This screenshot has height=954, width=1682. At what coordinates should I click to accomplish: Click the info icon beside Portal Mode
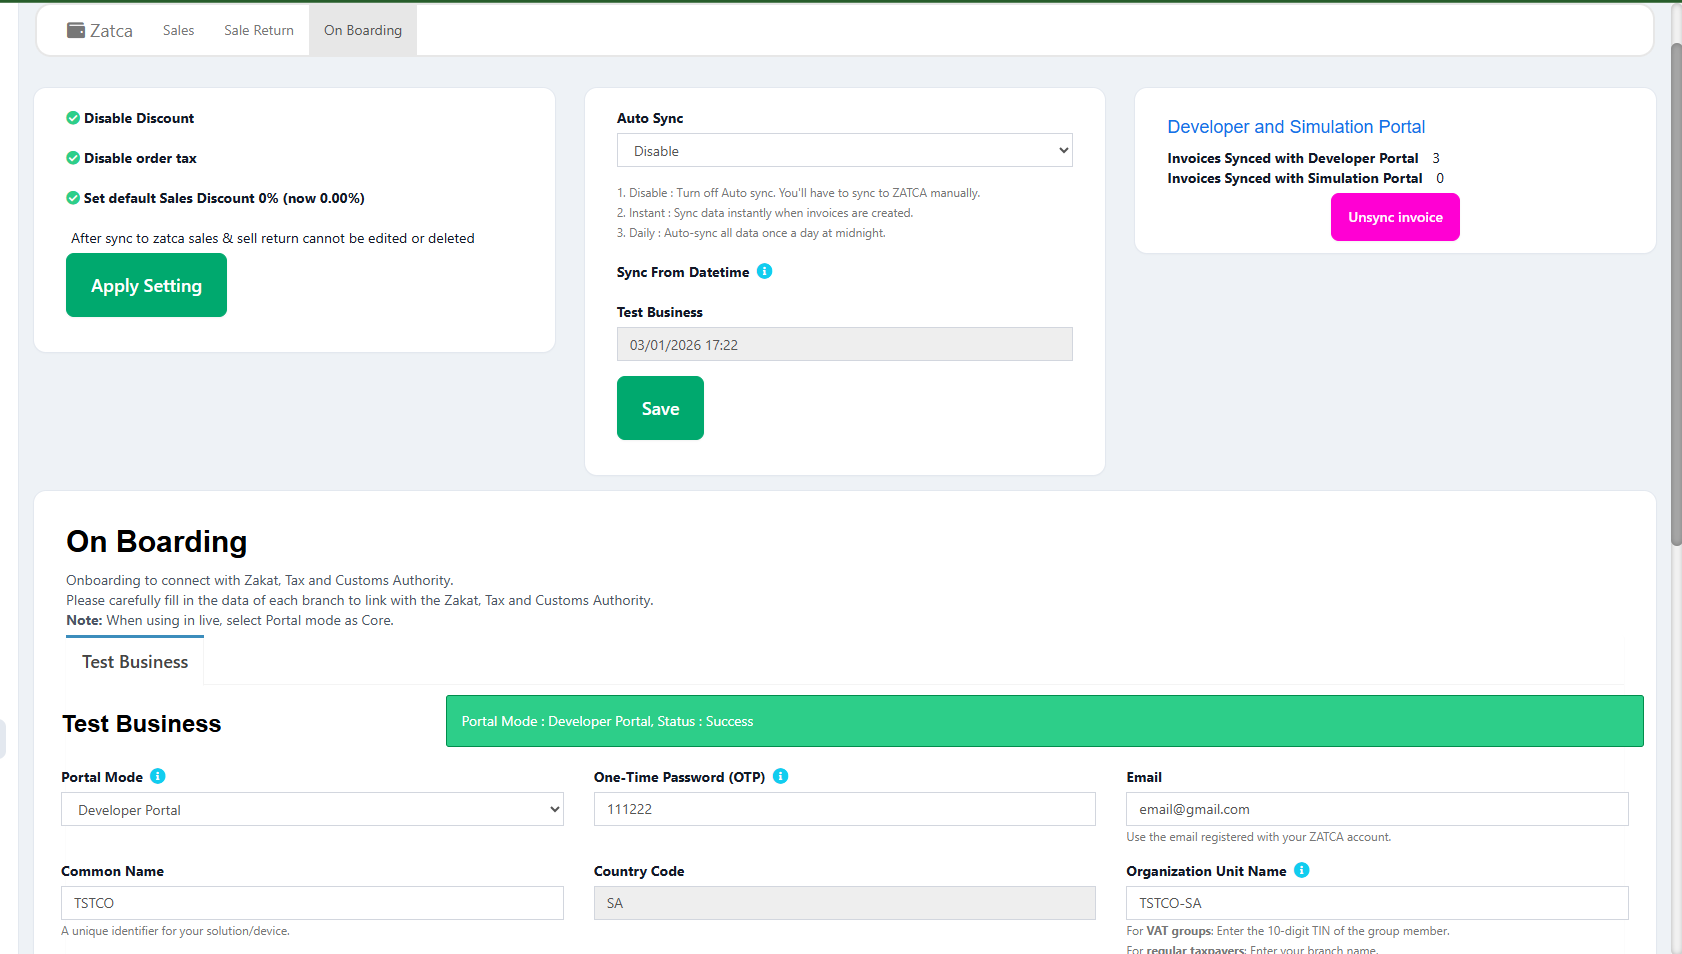(x=159, y=776)
